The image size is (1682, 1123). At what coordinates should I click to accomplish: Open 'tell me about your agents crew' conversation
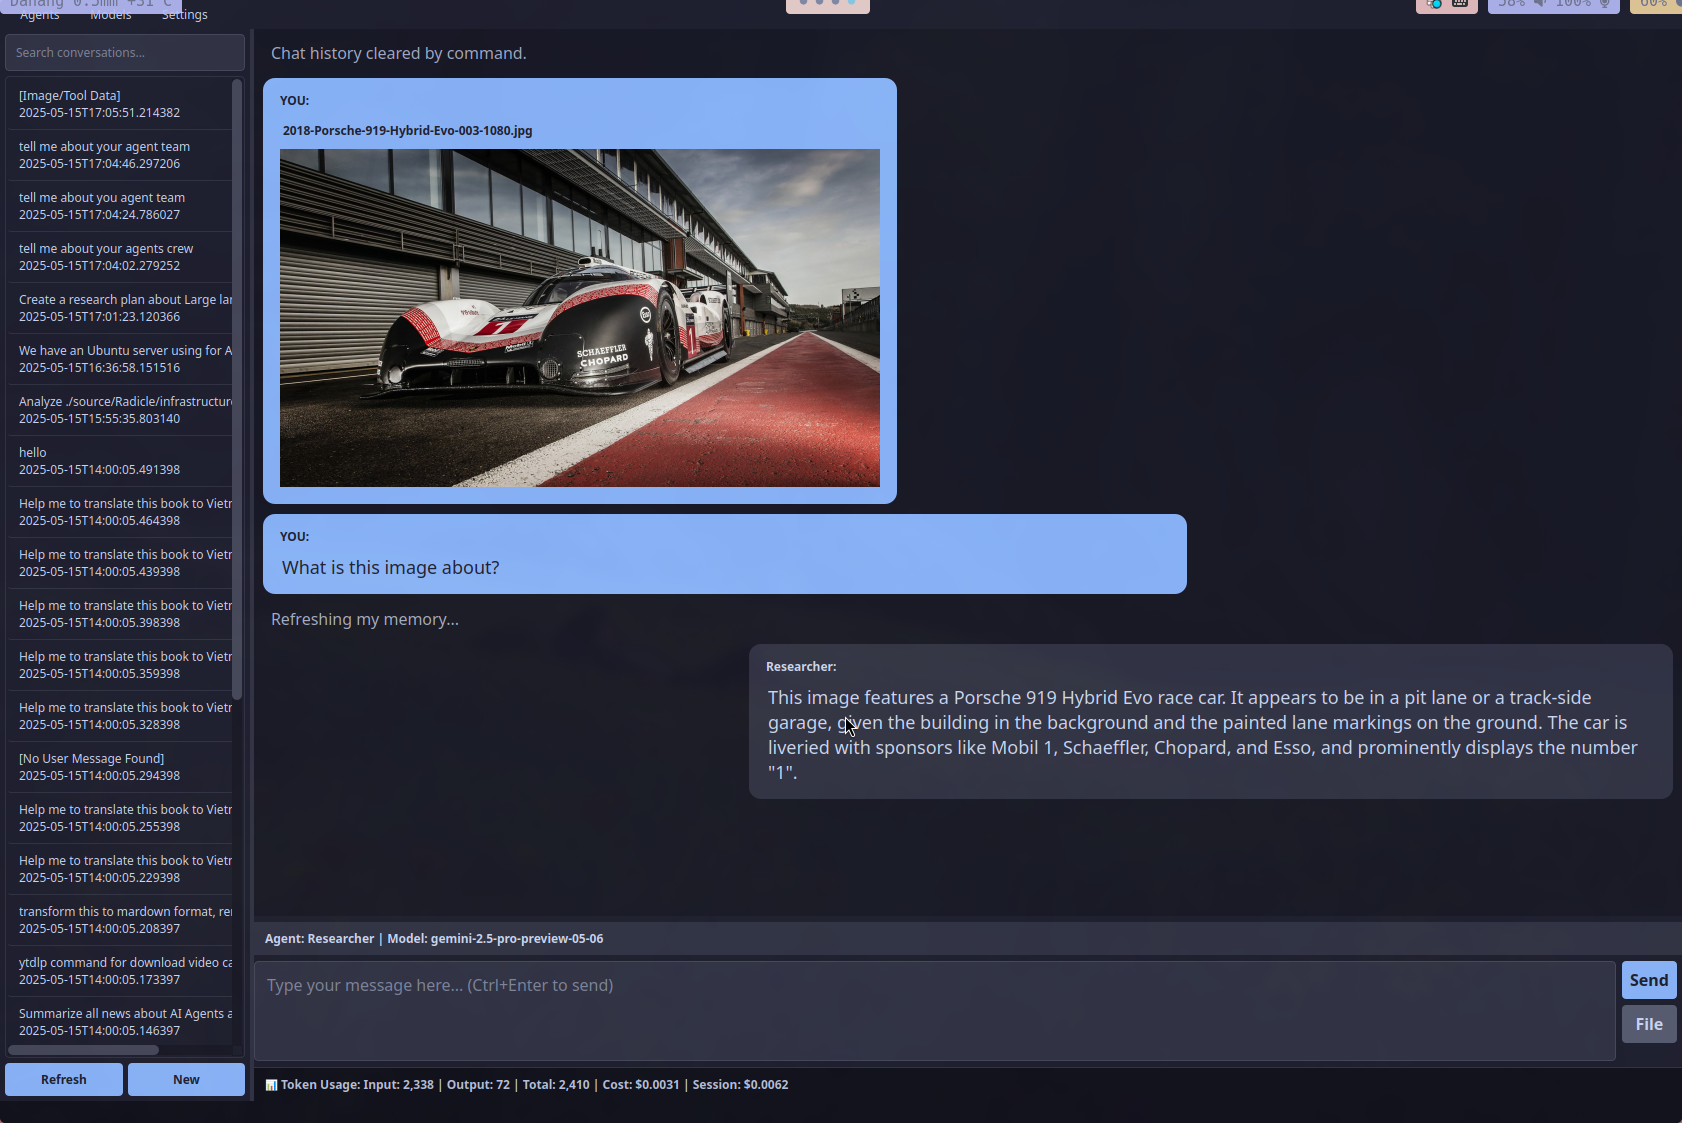click(x=120, y=257)
